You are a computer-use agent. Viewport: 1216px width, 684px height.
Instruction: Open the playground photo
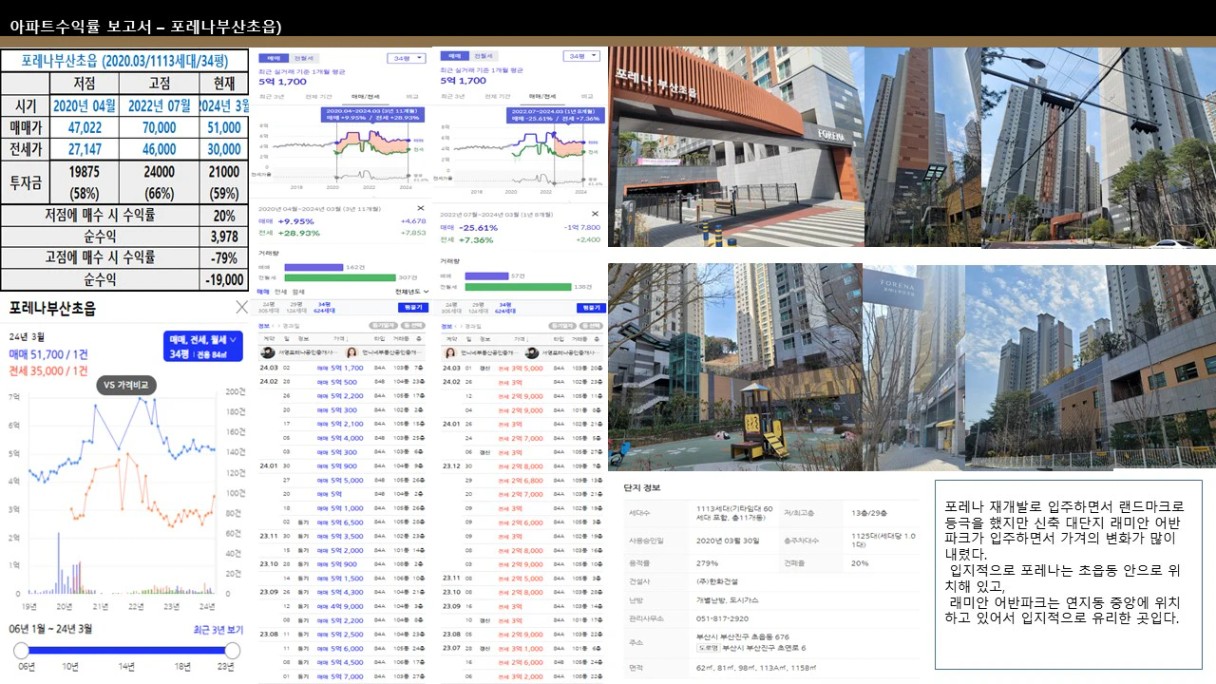735,366
